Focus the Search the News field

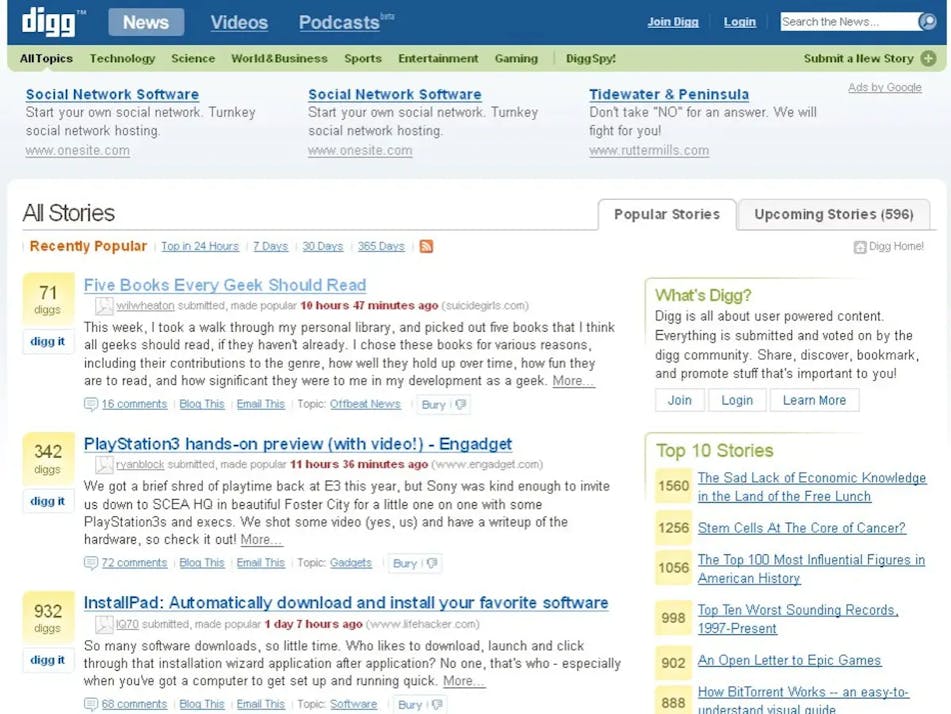pyautogui.click(x=846, y=22)
